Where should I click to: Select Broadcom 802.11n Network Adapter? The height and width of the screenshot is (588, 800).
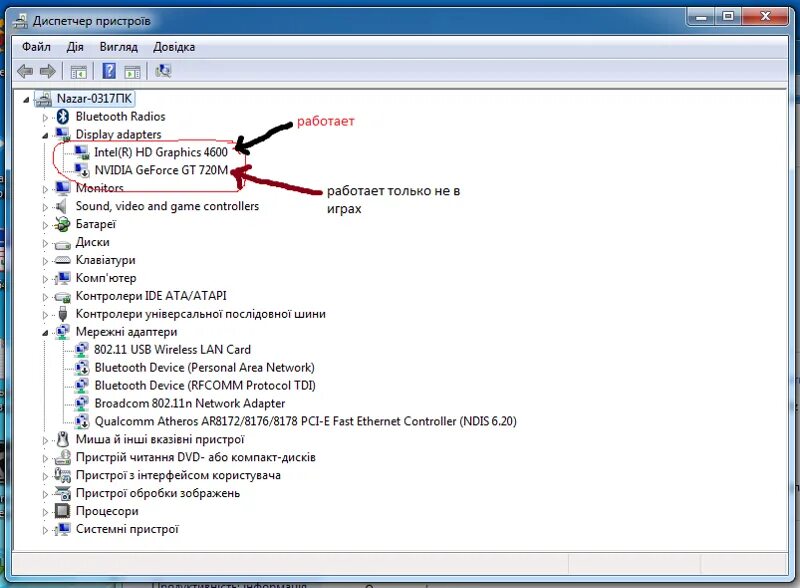pyautogui.click(x=190, y=403)
